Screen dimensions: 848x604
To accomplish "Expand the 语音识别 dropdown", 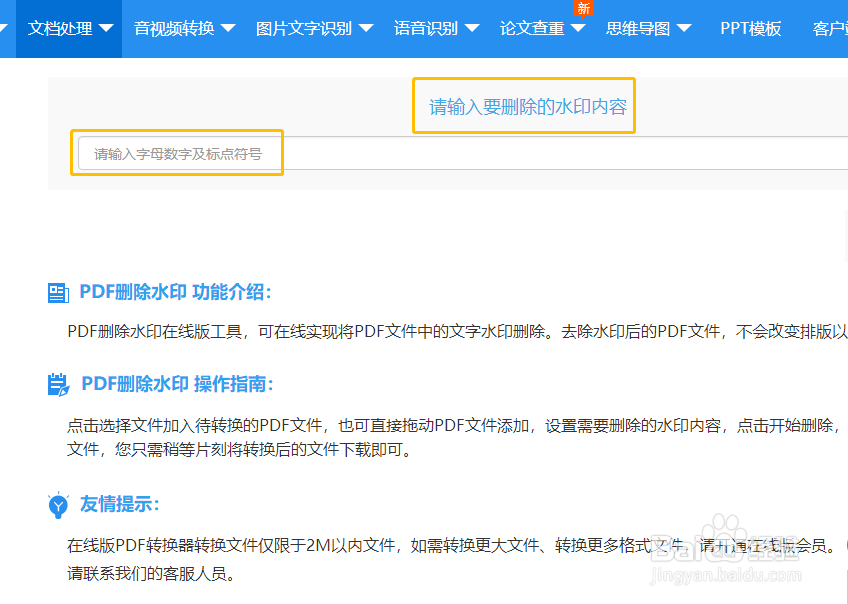I will tap(470, 29).
